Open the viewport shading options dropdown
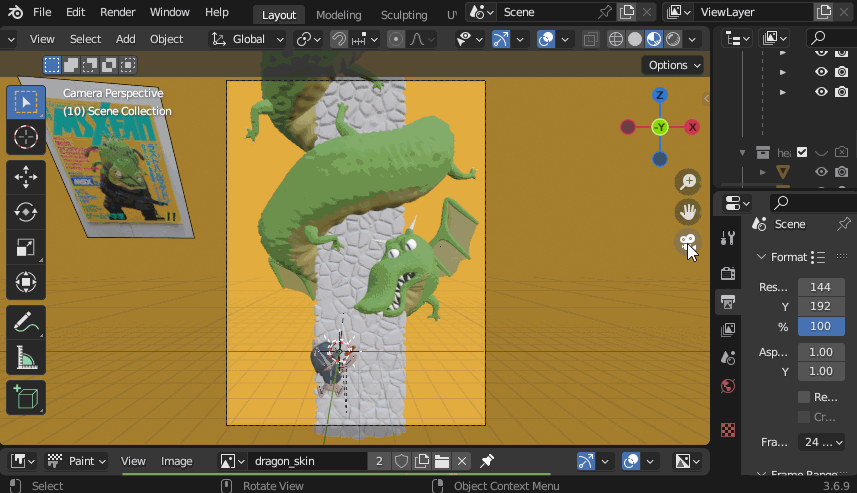Viewport: 857px width, 493px height. point(692,39)
